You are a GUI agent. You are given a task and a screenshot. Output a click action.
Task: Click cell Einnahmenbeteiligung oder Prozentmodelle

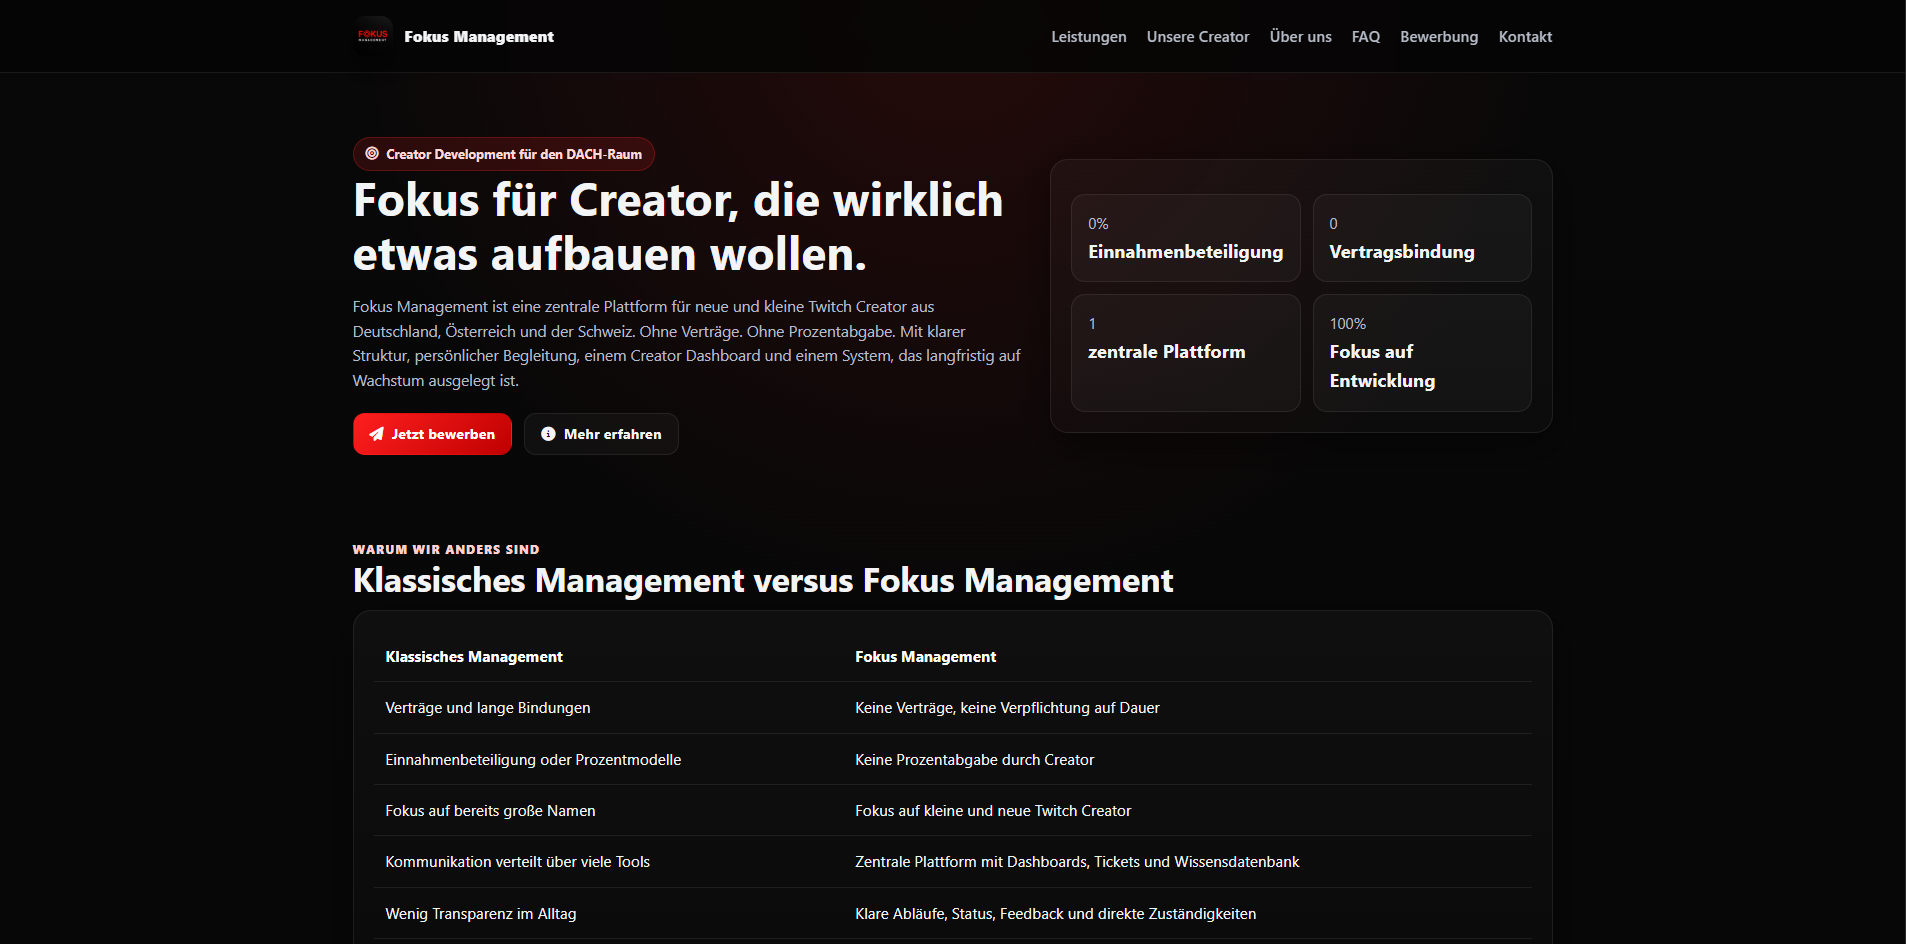pyautogui.click(x=533, y=760)
